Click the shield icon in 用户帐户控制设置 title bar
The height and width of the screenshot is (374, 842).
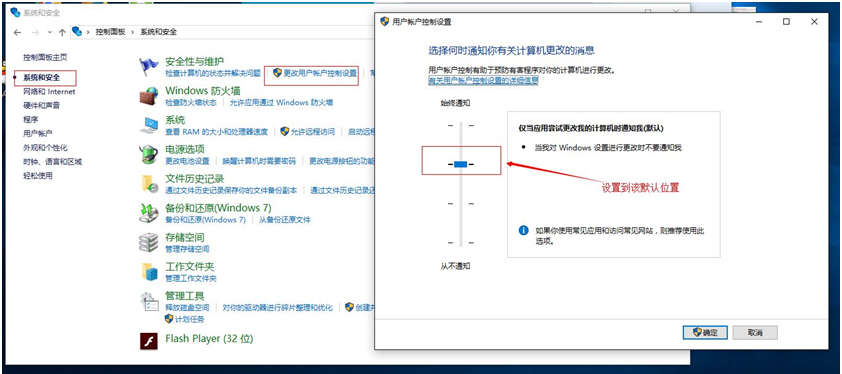(x=384, y=21)
